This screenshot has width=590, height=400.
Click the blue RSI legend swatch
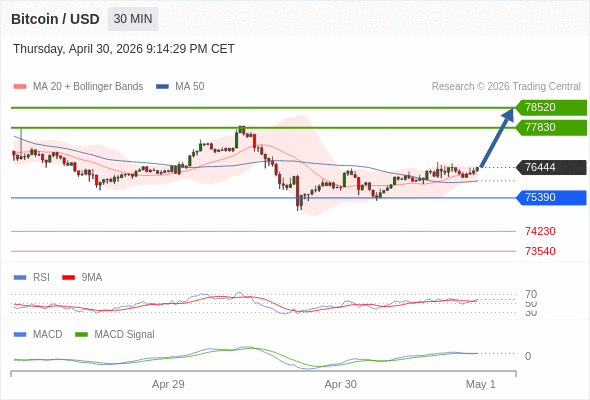click(20, 278)
